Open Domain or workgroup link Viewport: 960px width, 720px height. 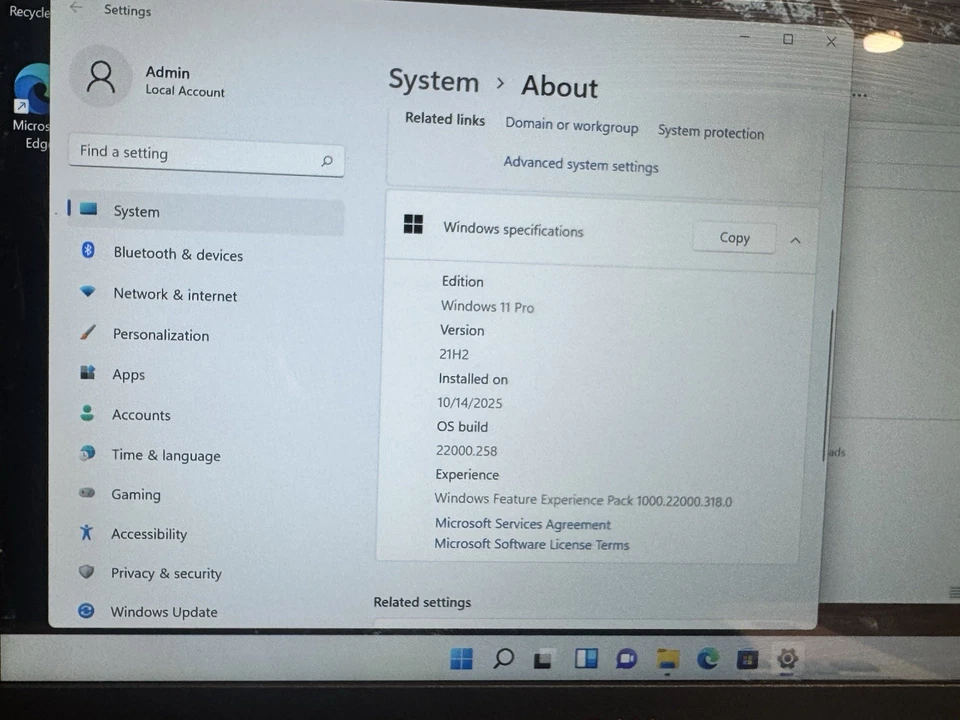click(x=571, y=126)
